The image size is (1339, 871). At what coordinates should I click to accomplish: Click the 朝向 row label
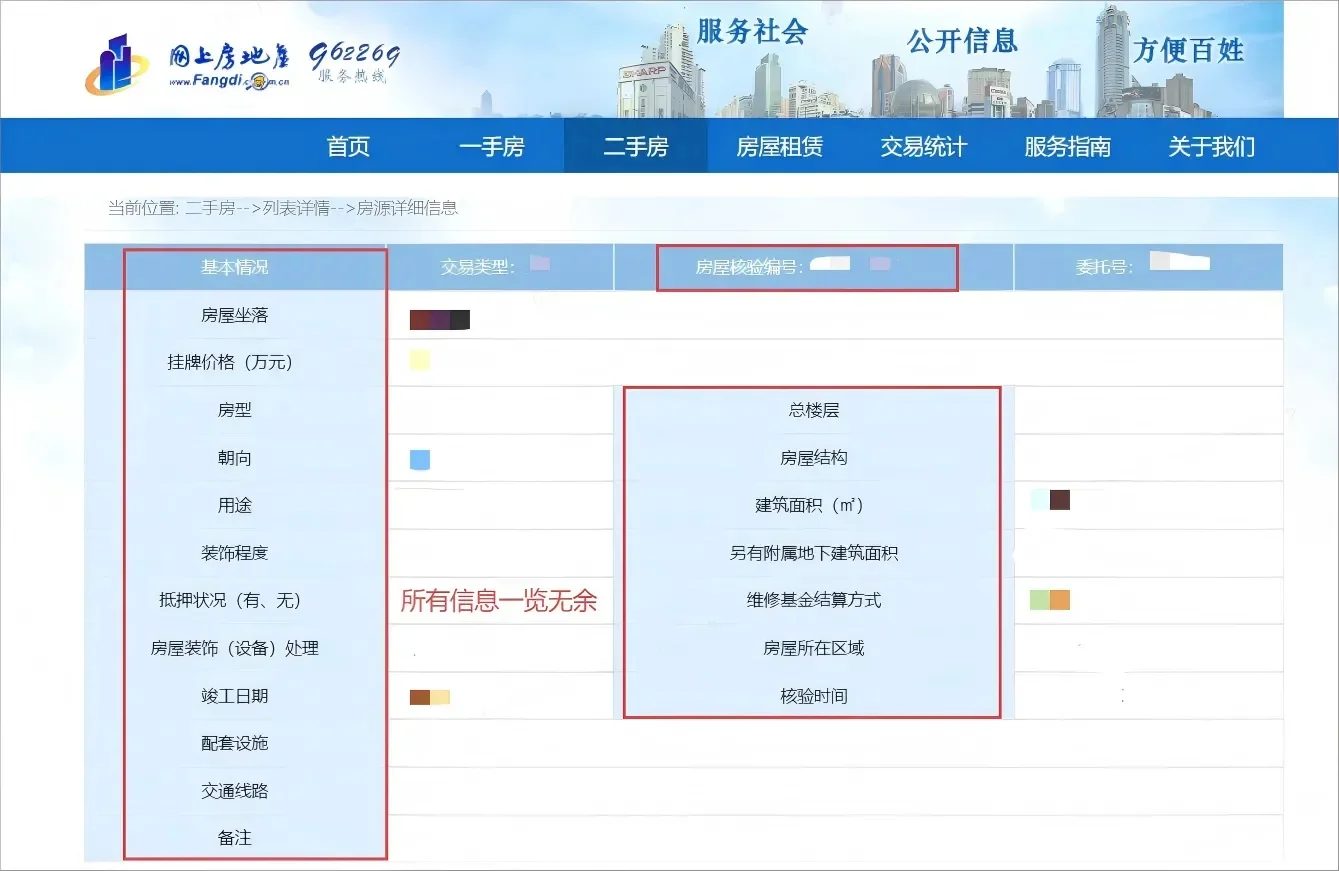click(x=235, y=458)
